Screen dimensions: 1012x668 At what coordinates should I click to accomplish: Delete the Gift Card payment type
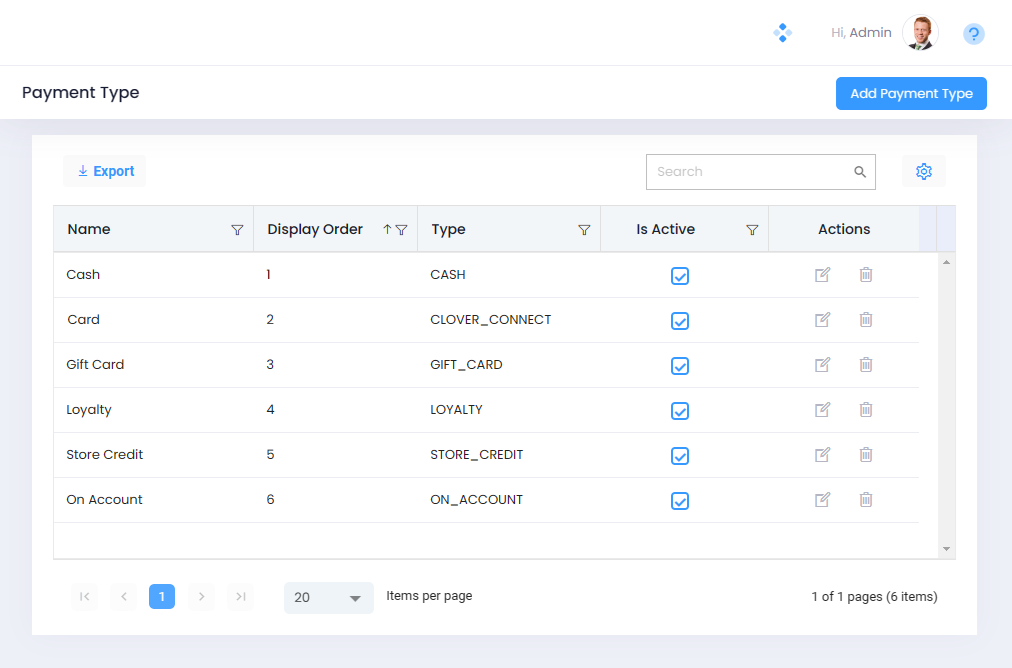click(866, 365)
